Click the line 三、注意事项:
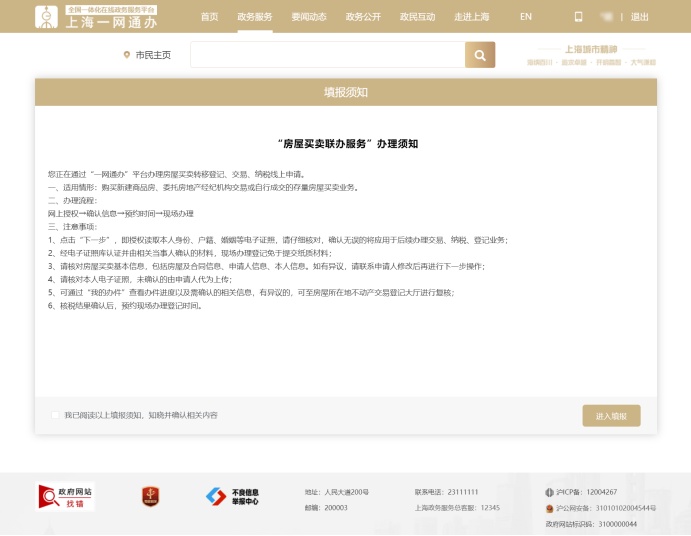This screenshot has width=691, height=536. point(72,227)
